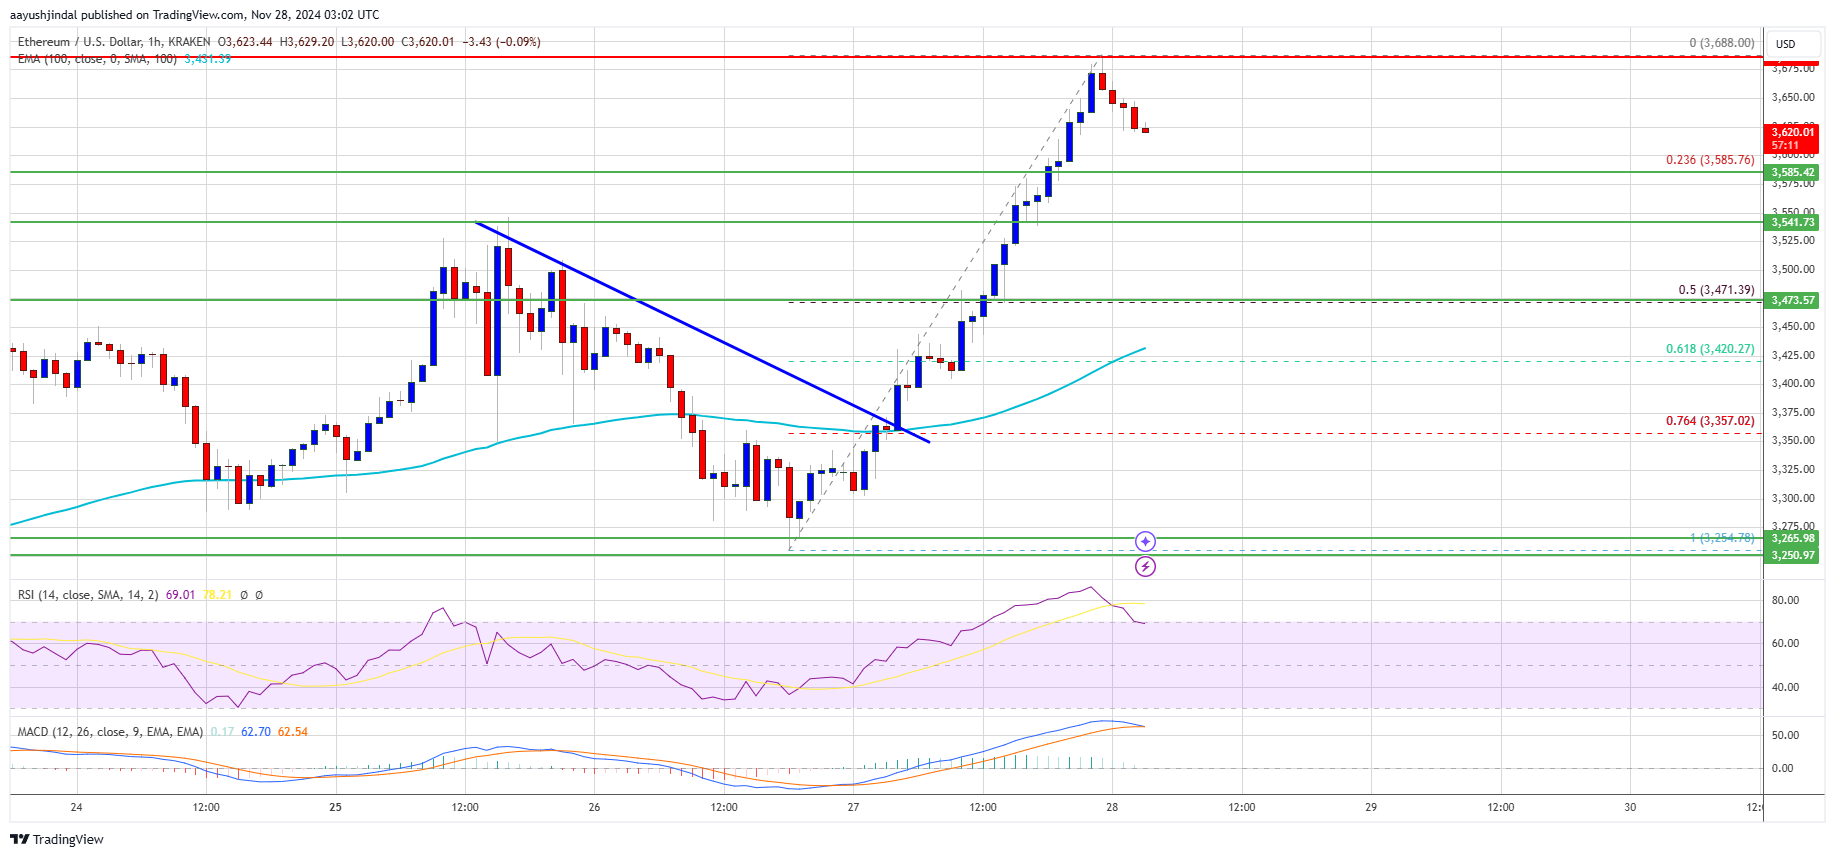
Task: Open the MACD indicator legend
Action: click(110, 732)
